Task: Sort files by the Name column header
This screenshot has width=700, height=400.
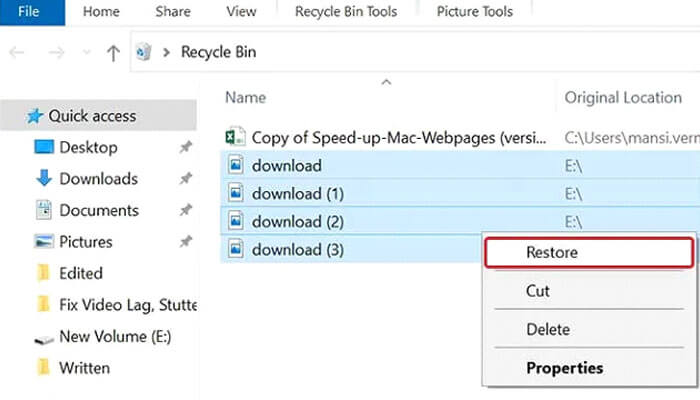Action: point(245,98)
